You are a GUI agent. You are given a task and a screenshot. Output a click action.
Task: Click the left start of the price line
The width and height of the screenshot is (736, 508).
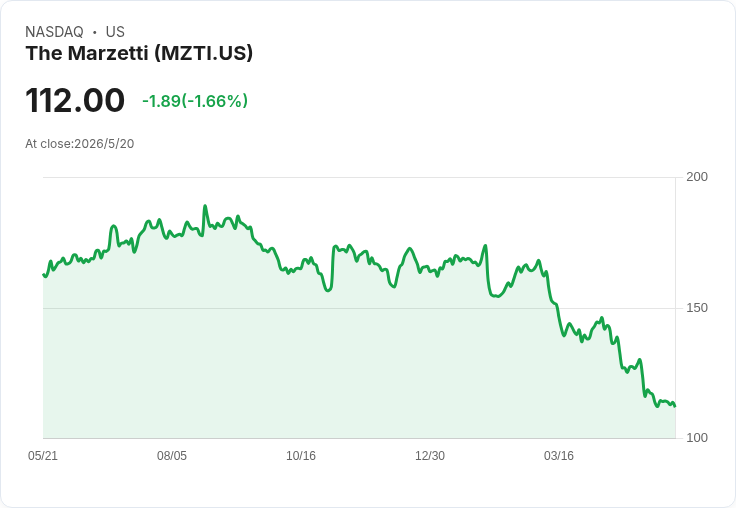[44, 275]
